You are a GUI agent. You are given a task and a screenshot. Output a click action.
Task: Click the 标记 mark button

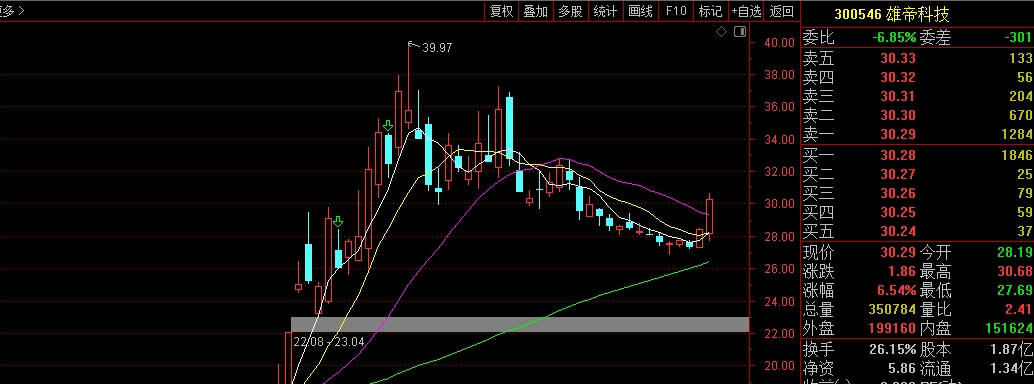click(x=710, y=11)
